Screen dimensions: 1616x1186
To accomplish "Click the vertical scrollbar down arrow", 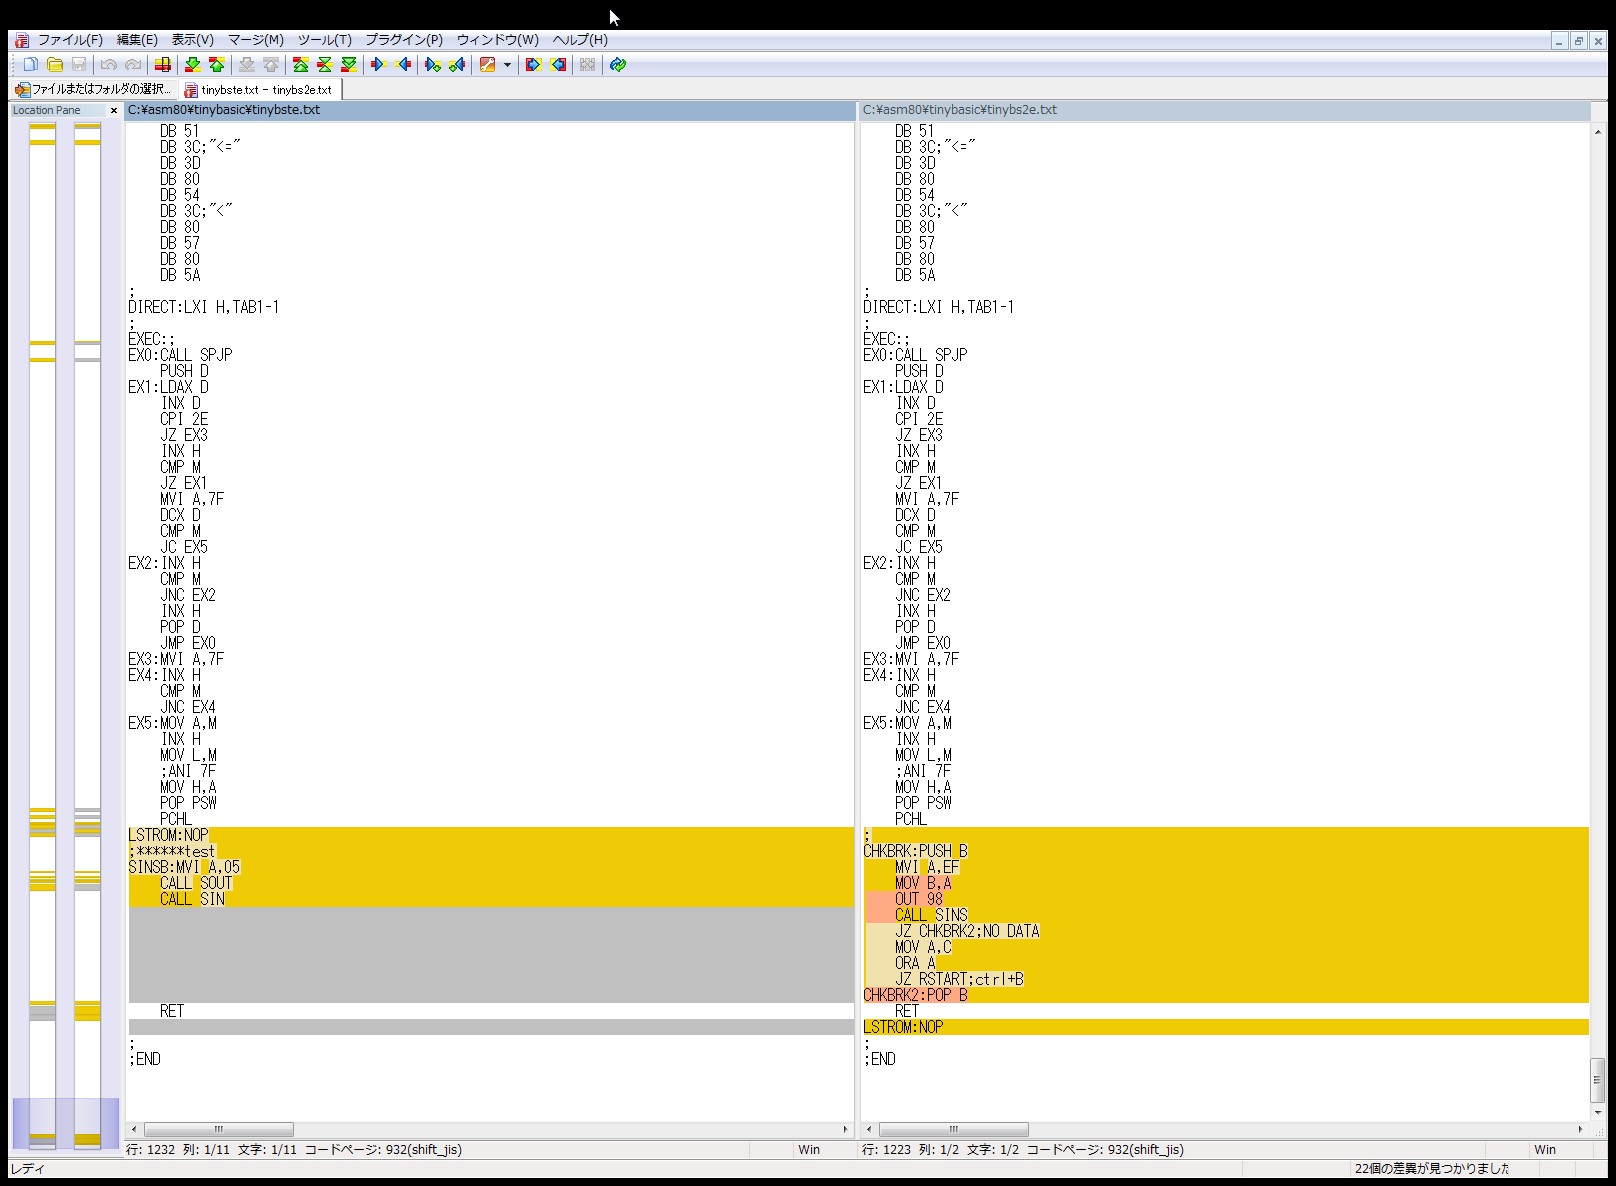I will pos(1598,1112).
